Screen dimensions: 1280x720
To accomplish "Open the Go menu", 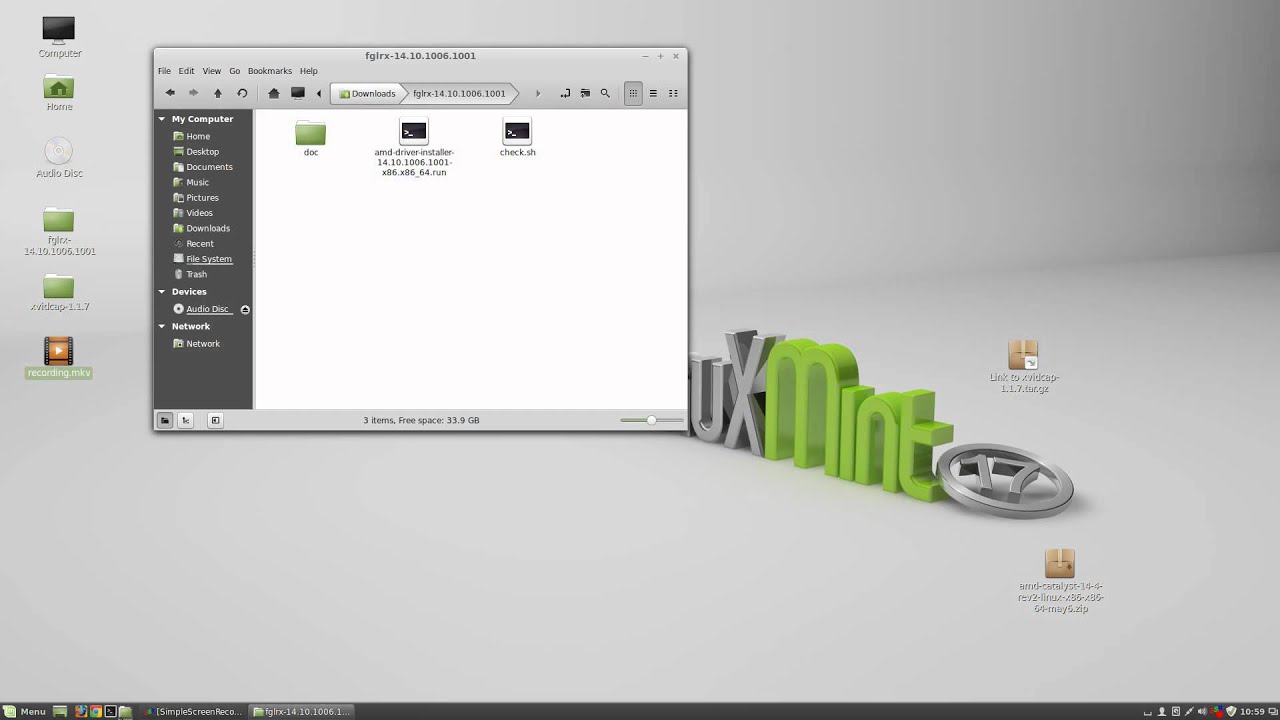I will (235, 71).
